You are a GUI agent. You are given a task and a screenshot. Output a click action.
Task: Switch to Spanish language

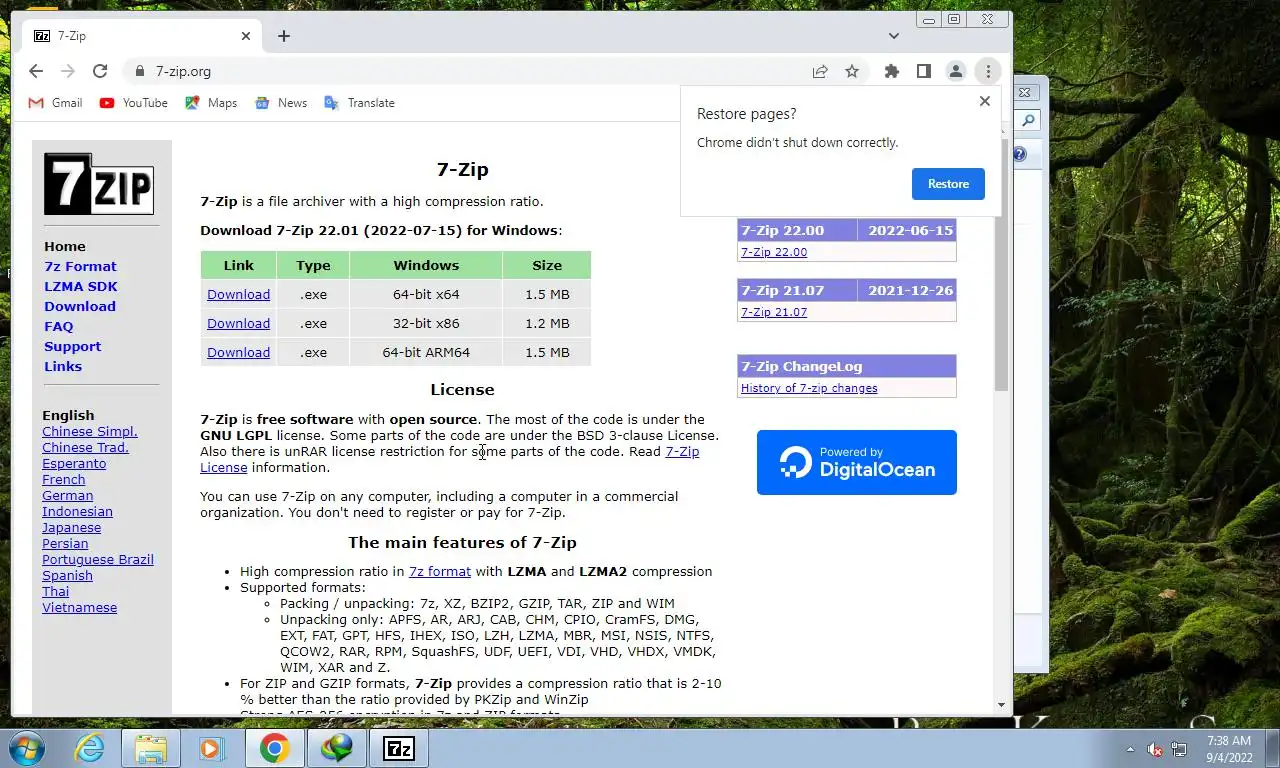(x=67, y=575)
